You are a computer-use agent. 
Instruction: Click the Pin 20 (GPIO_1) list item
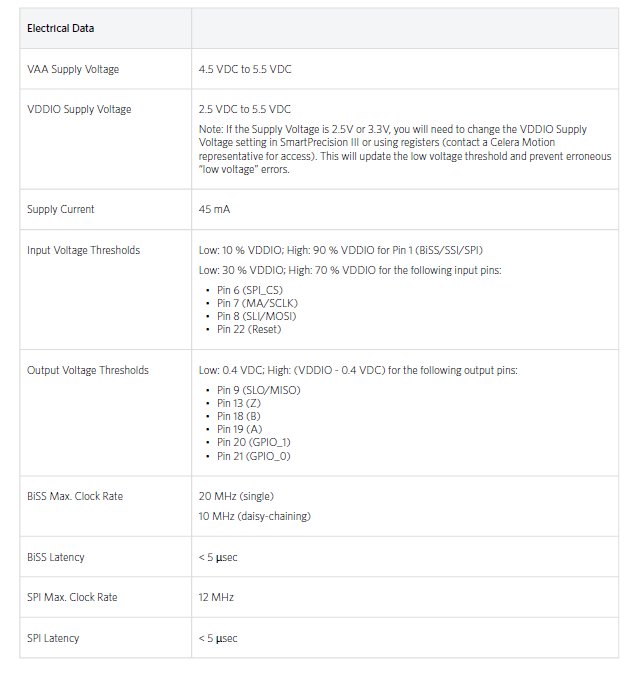coord(254,442)
